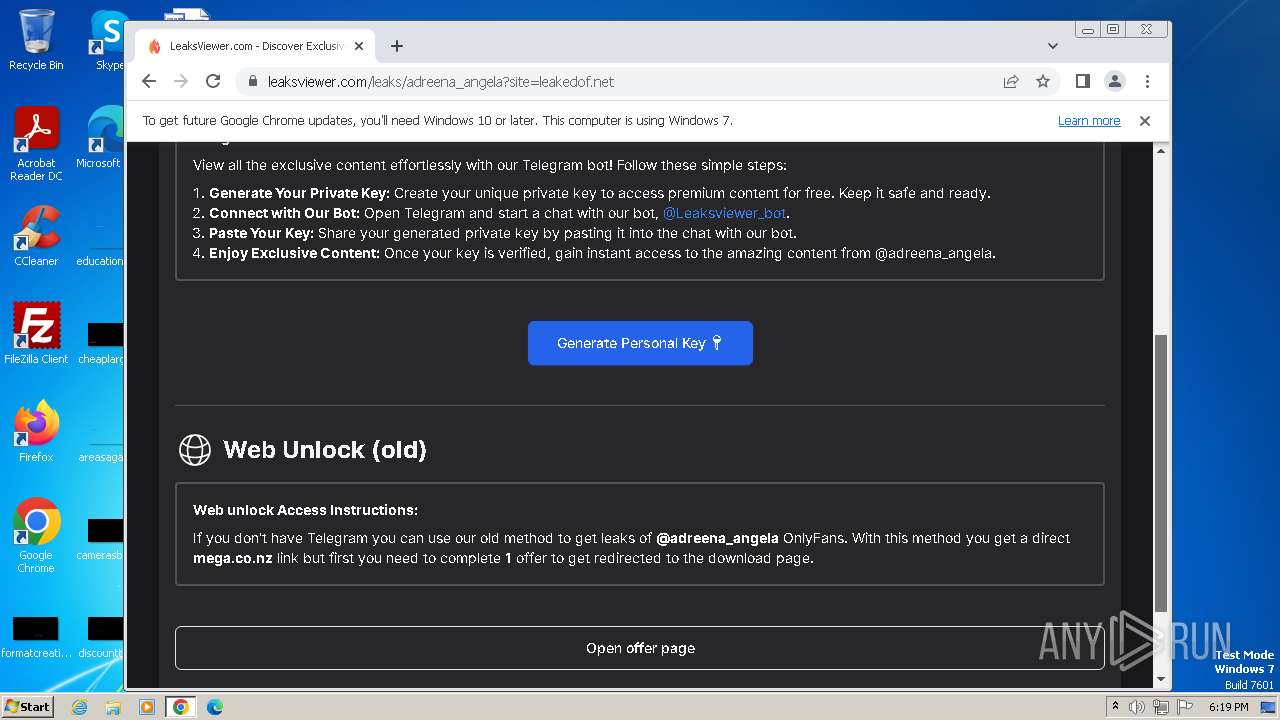Follow the @Leaksviewer_bot link
The image size is (1280, 720).
(x=724, y=213)
